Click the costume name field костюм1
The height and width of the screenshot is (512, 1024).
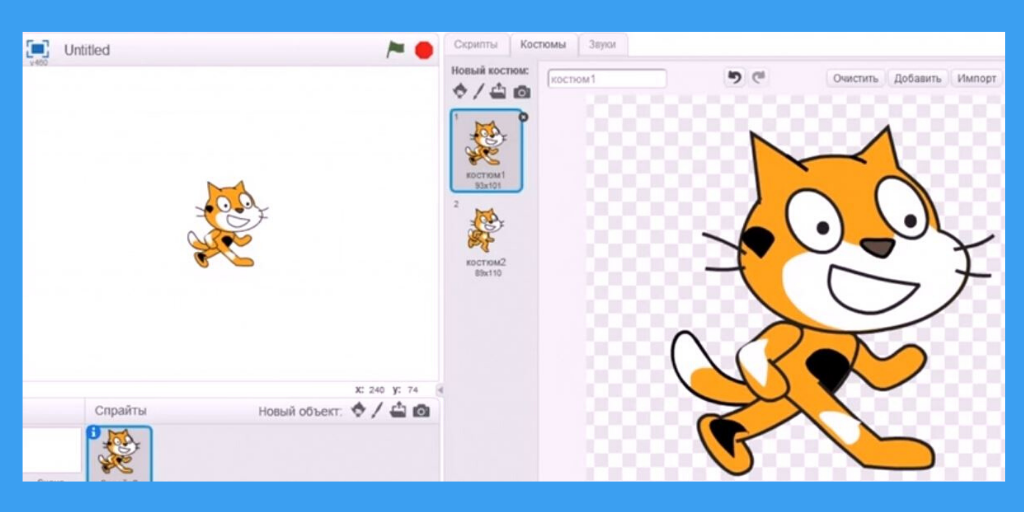pos(607,79)
